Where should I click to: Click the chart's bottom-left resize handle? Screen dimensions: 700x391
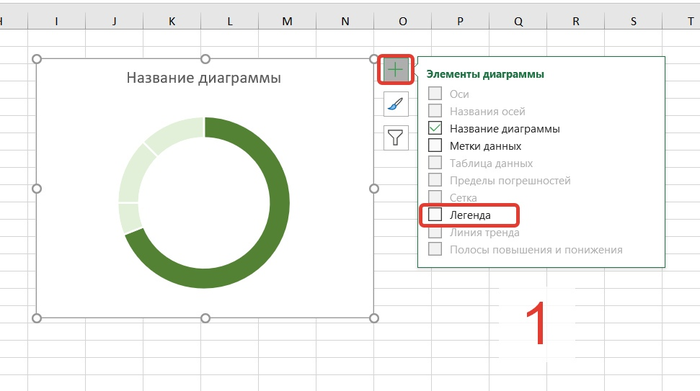click(x=37, y=318)
